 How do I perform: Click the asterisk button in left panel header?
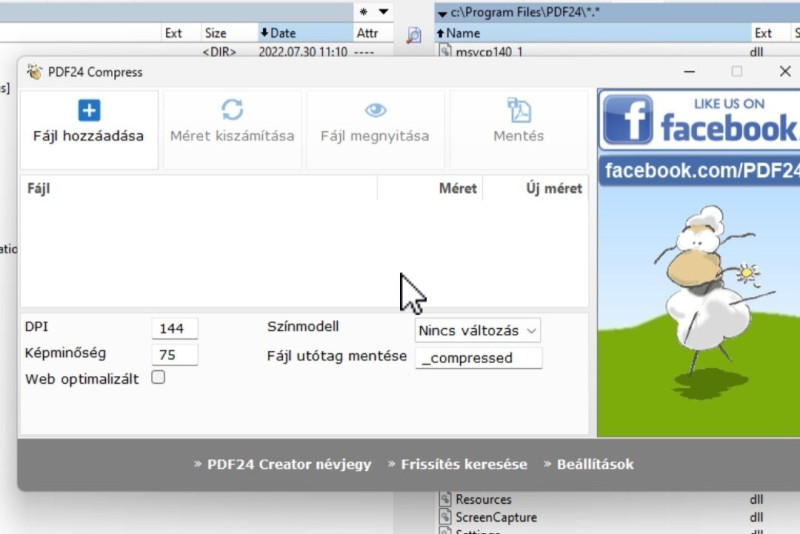[363, 12]
